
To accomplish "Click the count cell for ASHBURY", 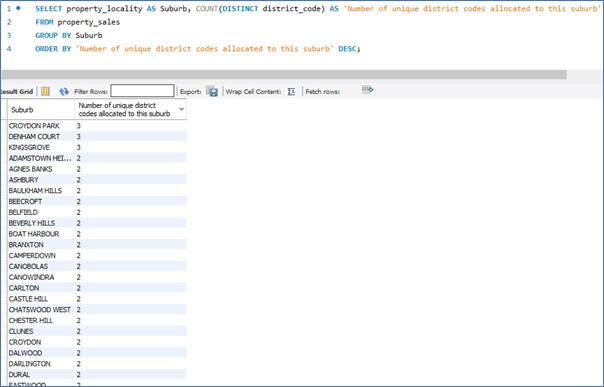I will (x=131, y=180).
